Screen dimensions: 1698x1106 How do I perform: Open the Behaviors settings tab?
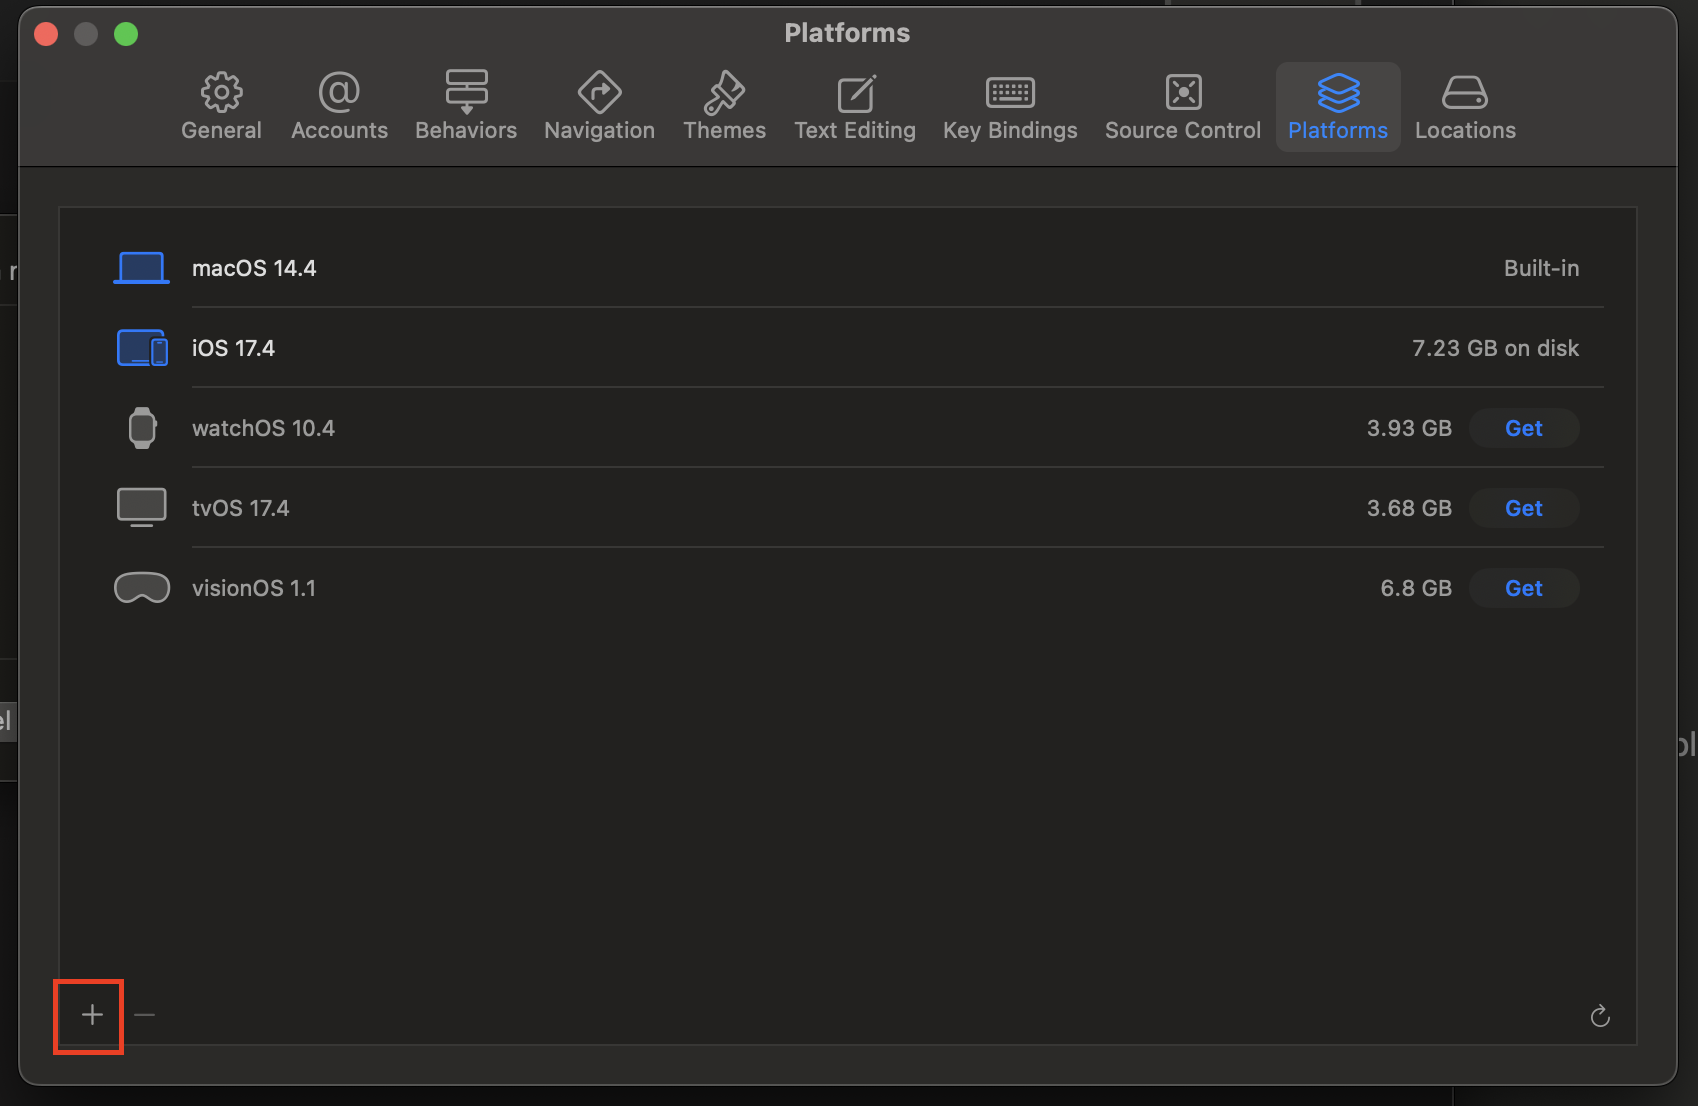click(x=466, y=107)
